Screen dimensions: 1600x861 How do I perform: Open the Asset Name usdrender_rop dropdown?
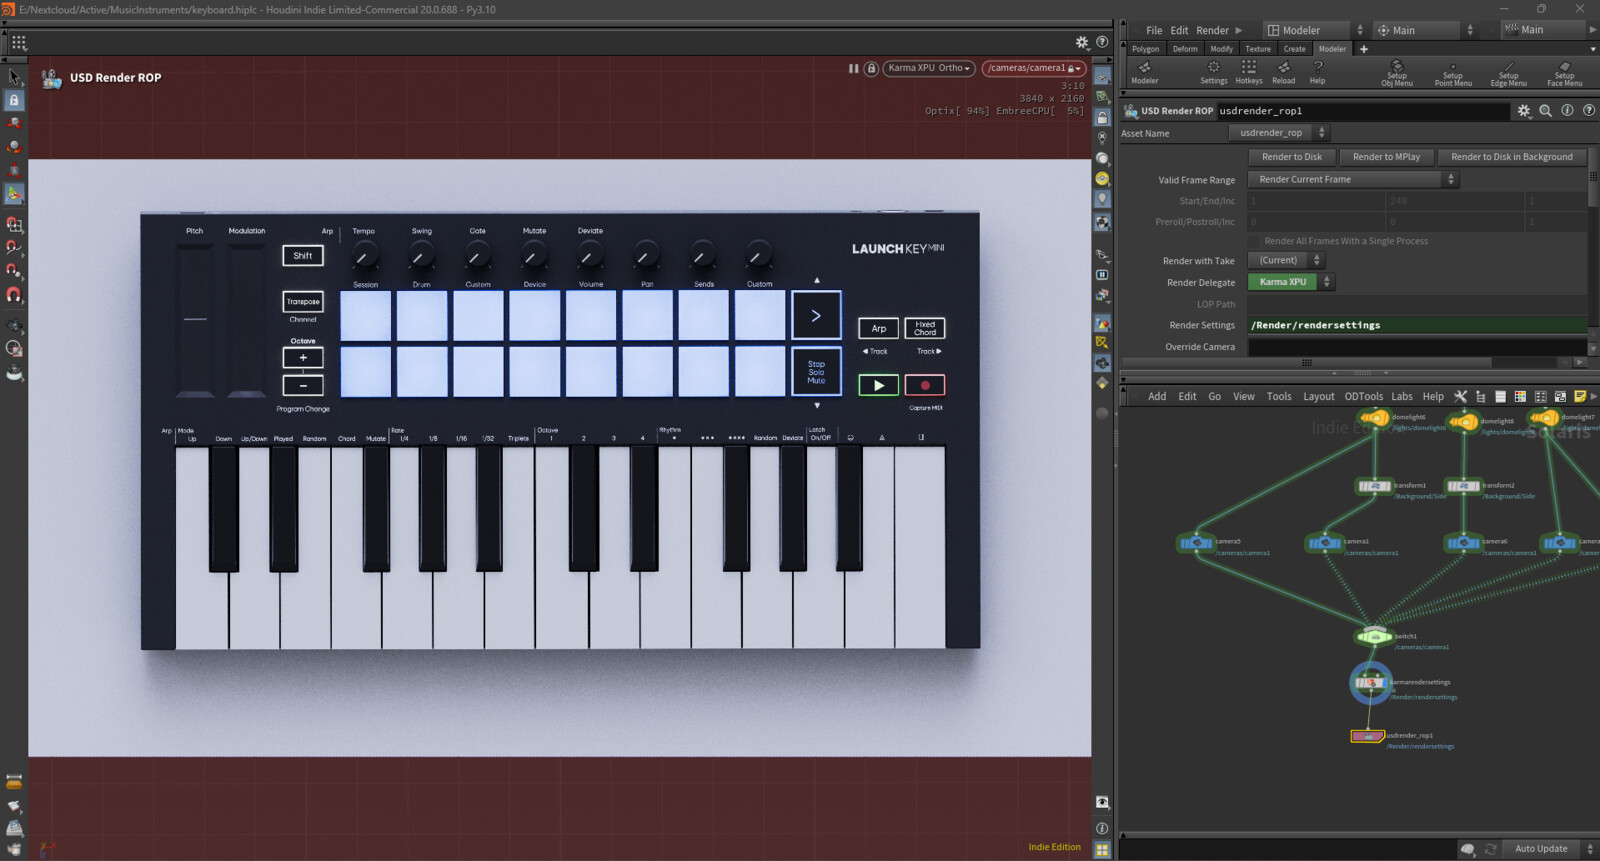[1278, 133]
